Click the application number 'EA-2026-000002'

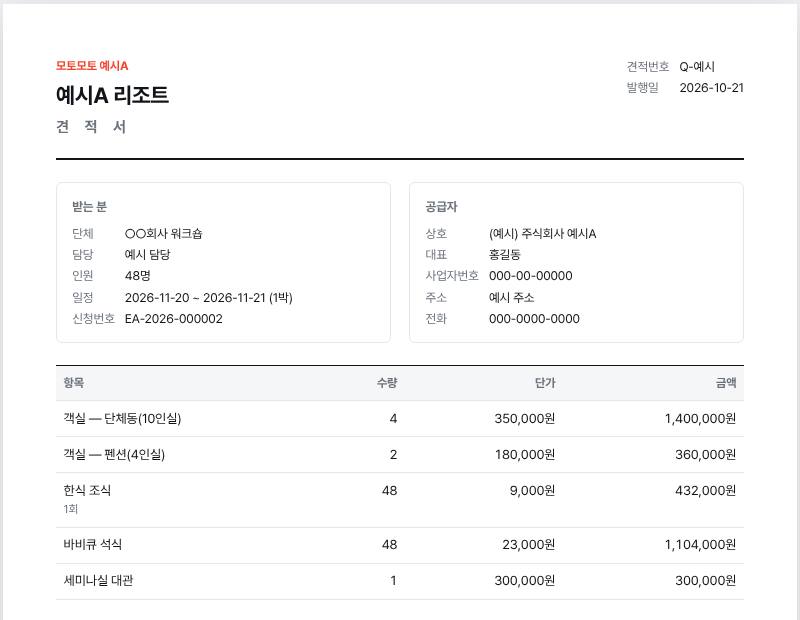coord(174,319)
